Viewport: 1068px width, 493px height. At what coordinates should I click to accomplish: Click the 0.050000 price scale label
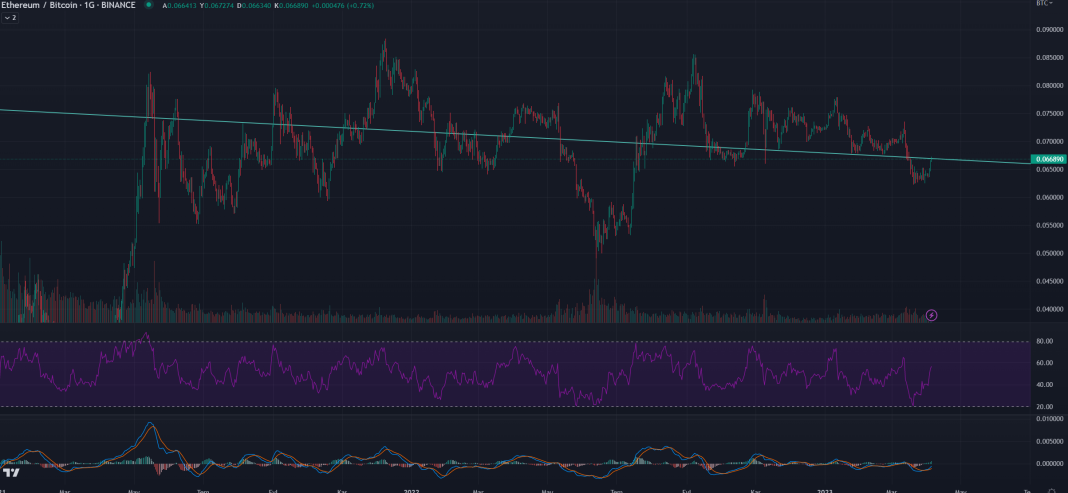(x=1049, y=253)
